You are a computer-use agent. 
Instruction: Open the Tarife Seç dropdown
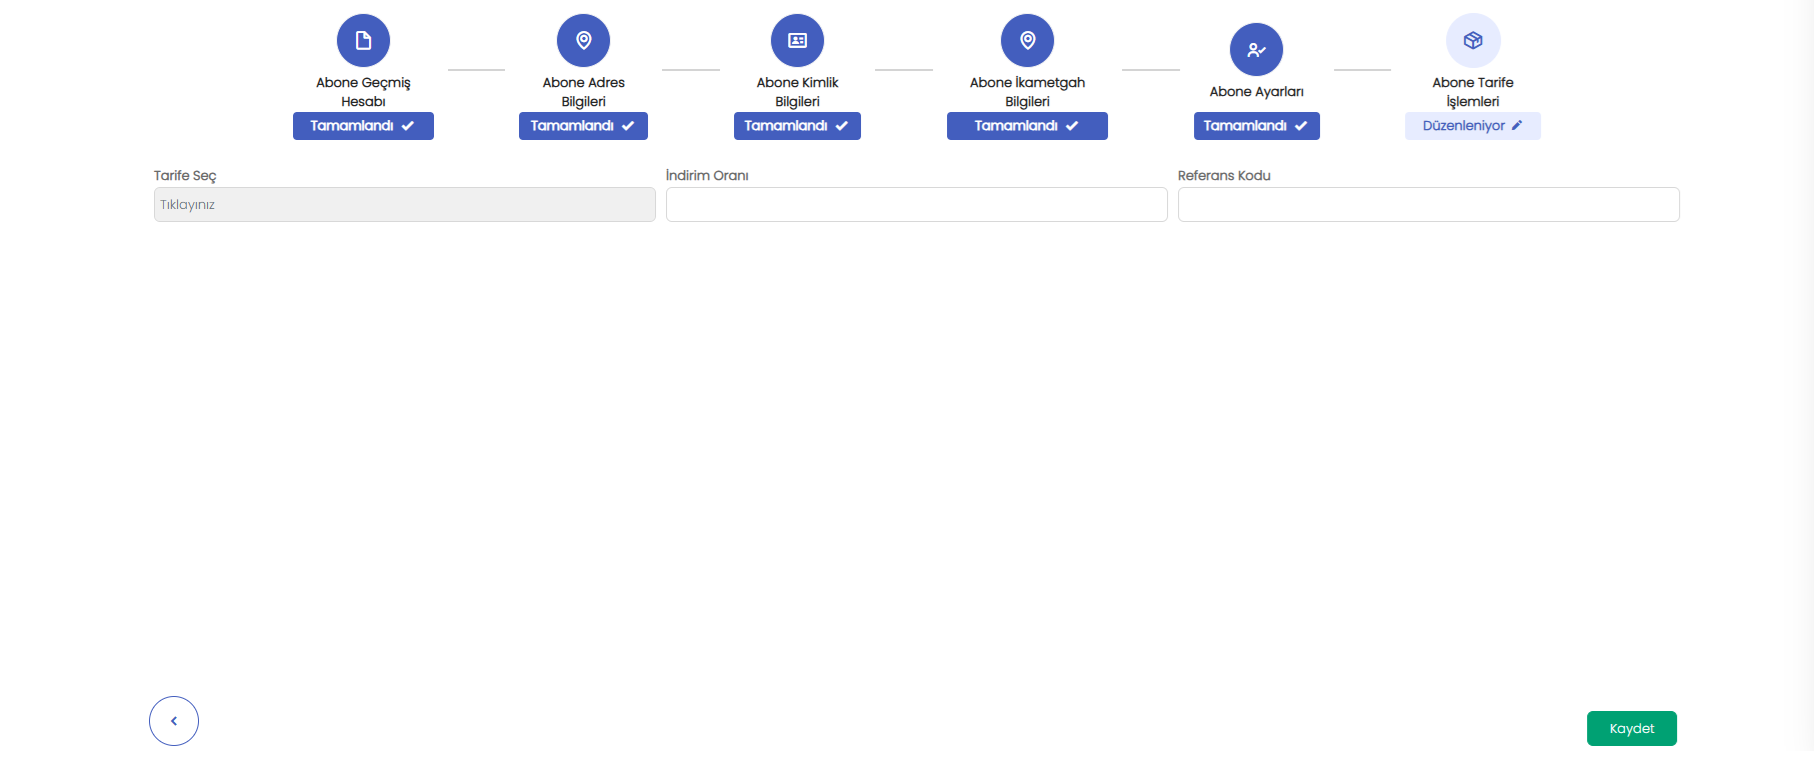coord(404,205)
